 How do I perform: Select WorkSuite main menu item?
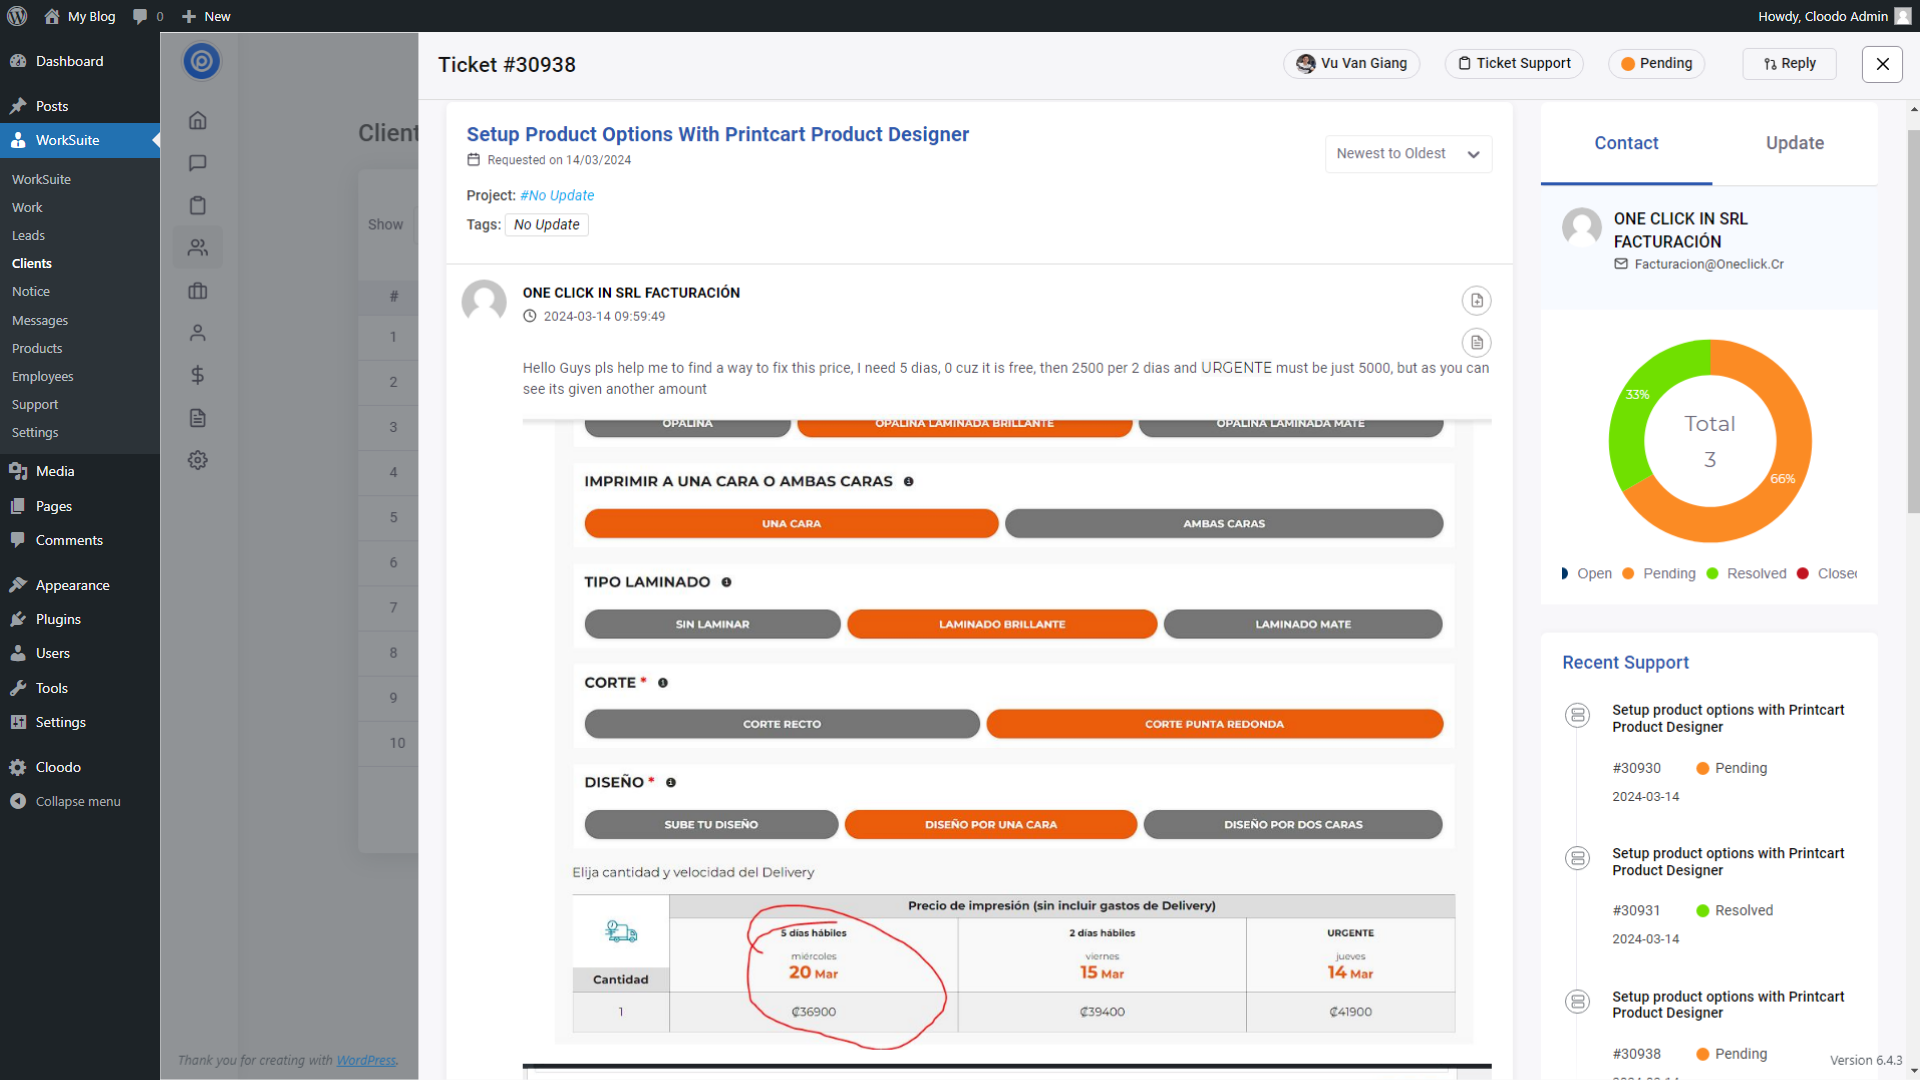(x=80, y=140)
